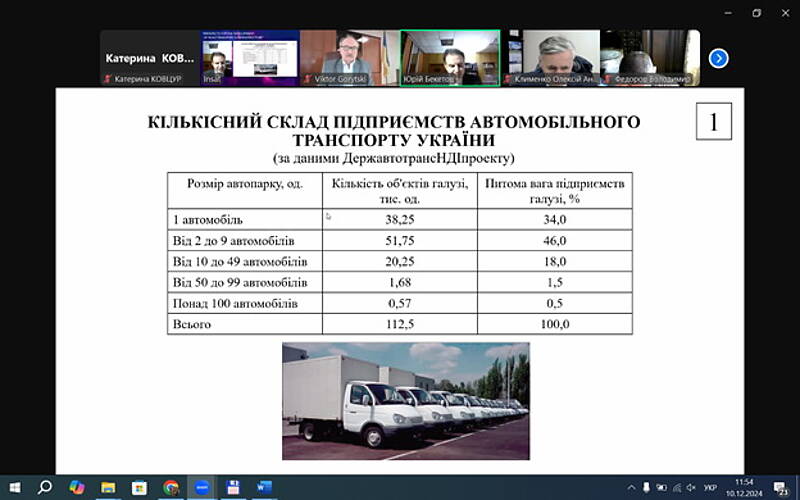Click percentage cell 100,0
The height and width of the screenshot is (500, 800).
(x=555, y=324)
